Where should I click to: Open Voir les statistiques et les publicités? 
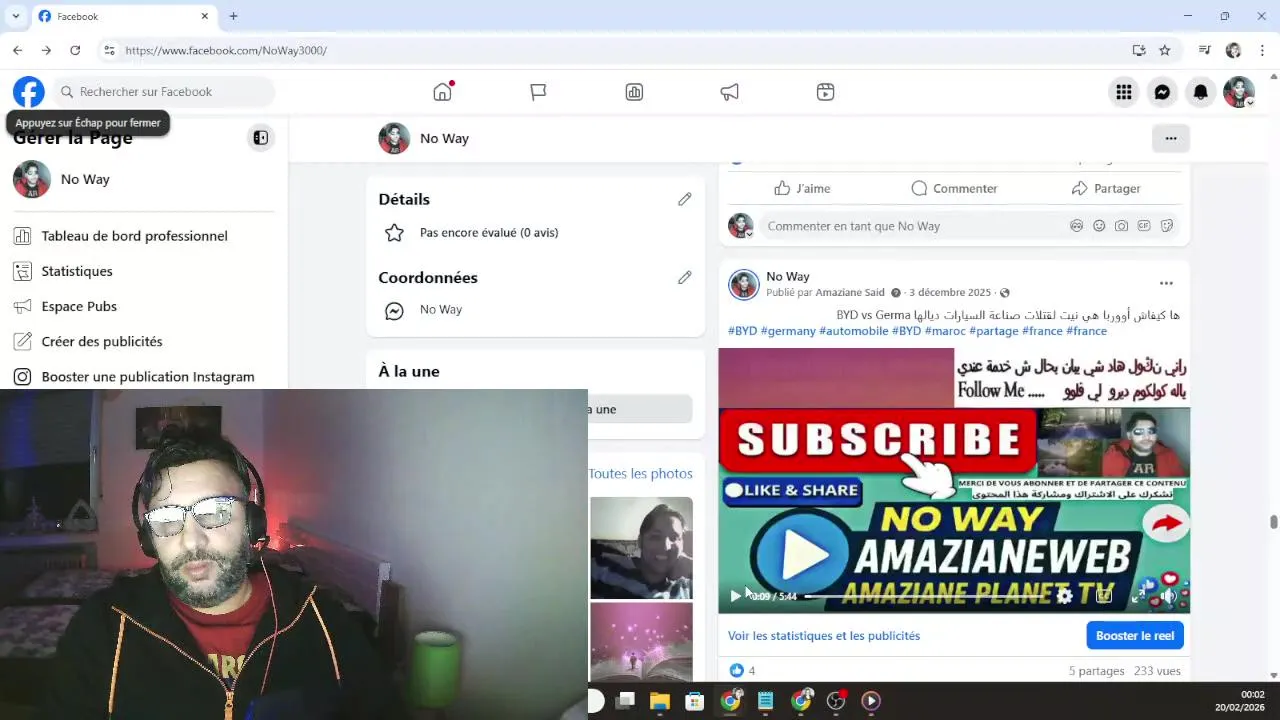pyautogui.click(x=824, y=636)
